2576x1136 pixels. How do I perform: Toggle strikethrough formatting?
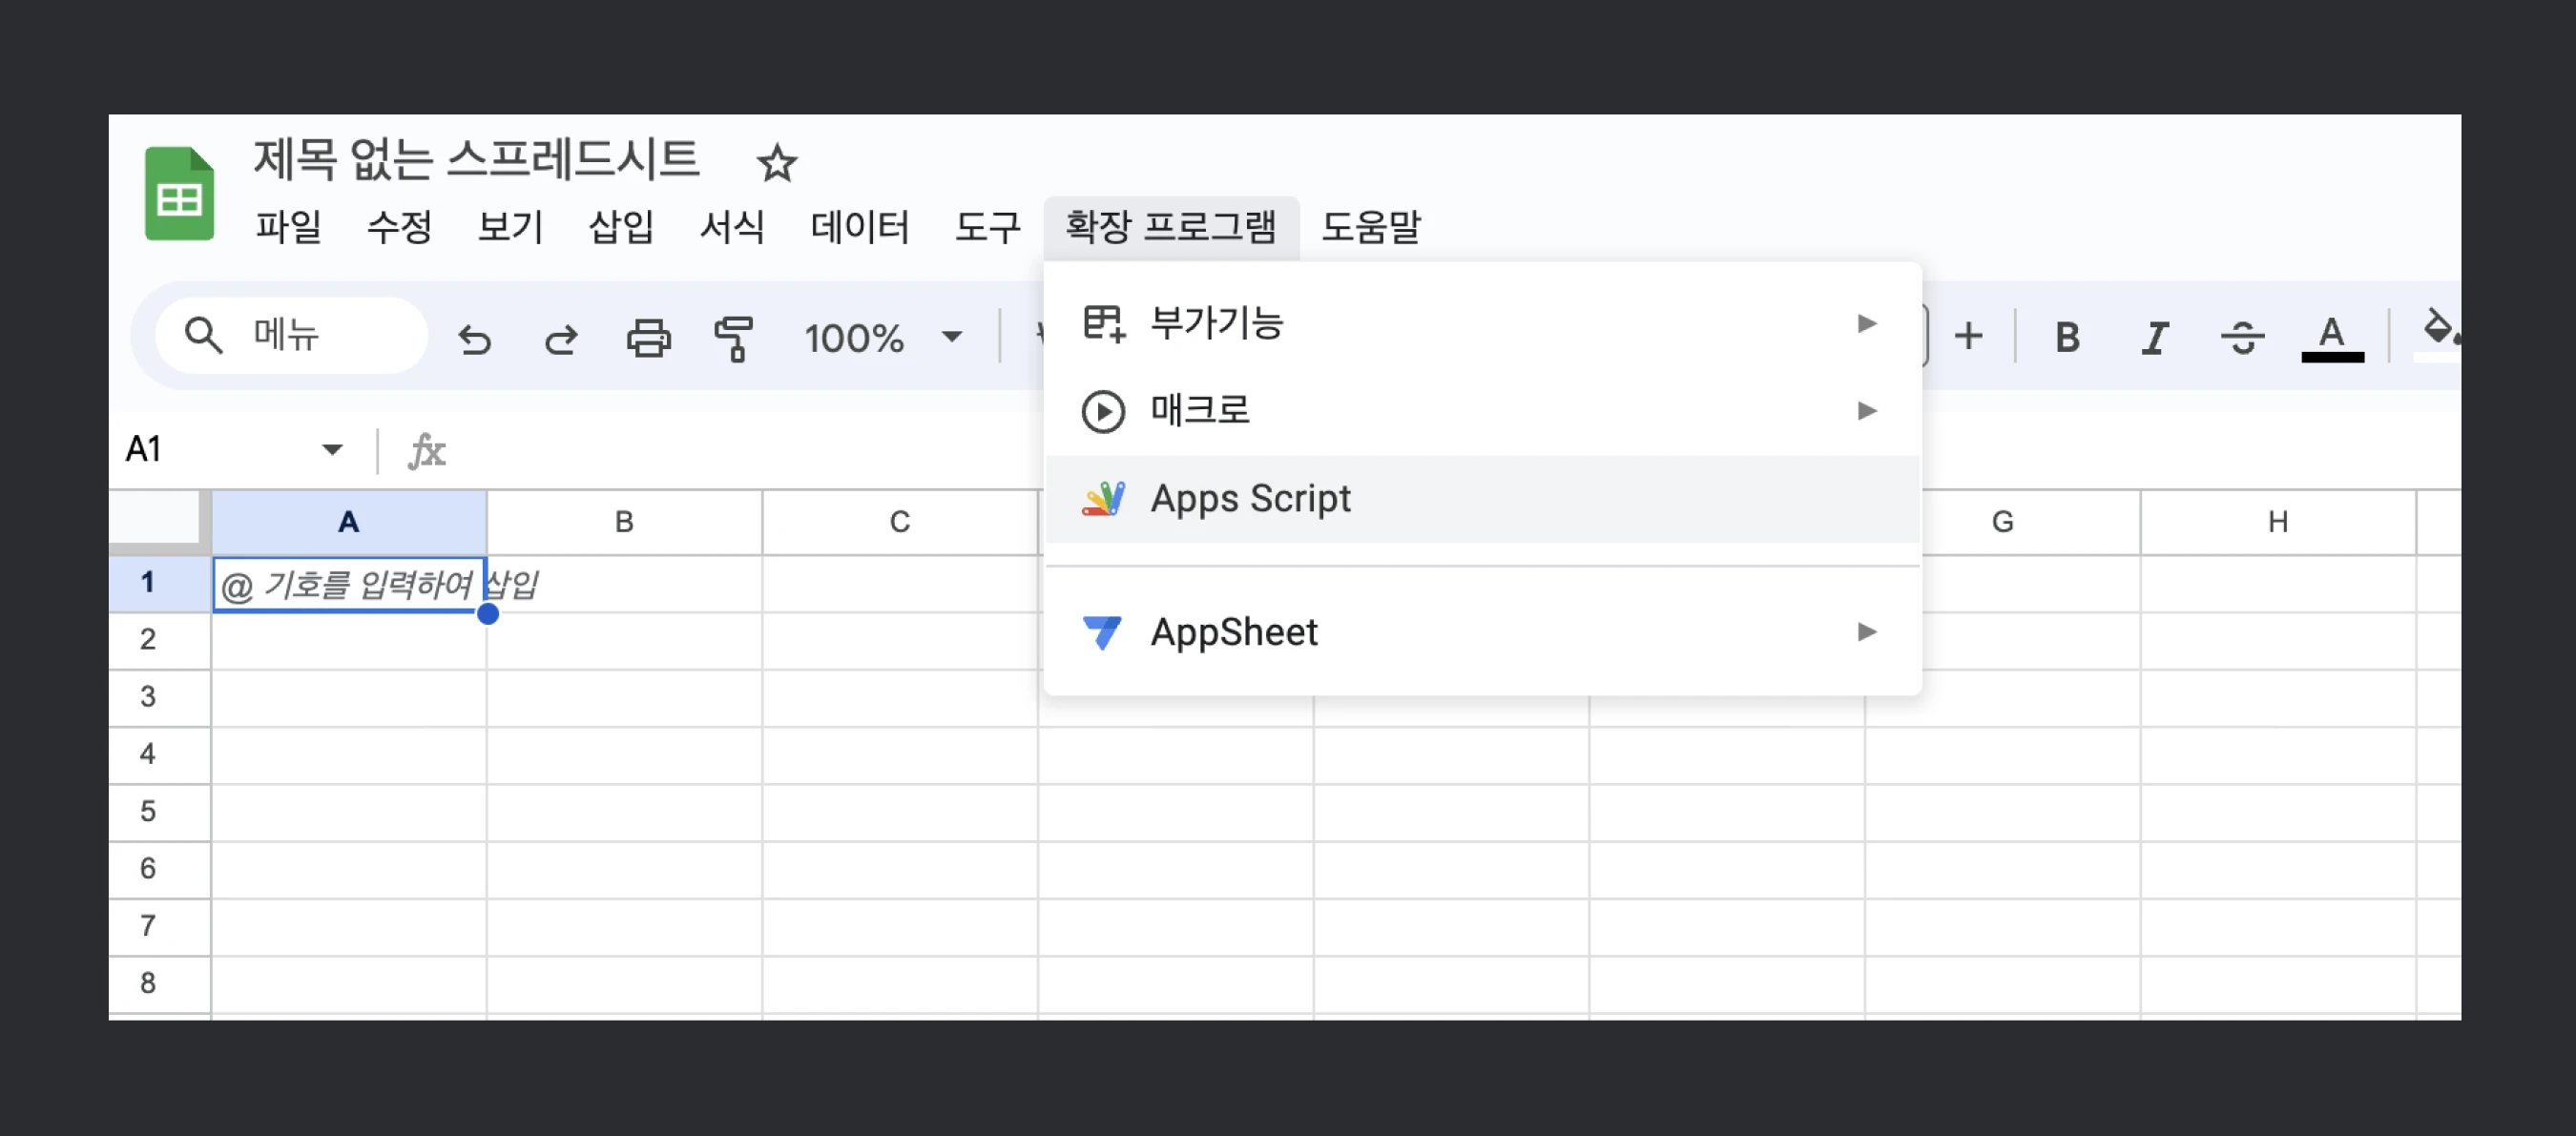[2242, 338]
